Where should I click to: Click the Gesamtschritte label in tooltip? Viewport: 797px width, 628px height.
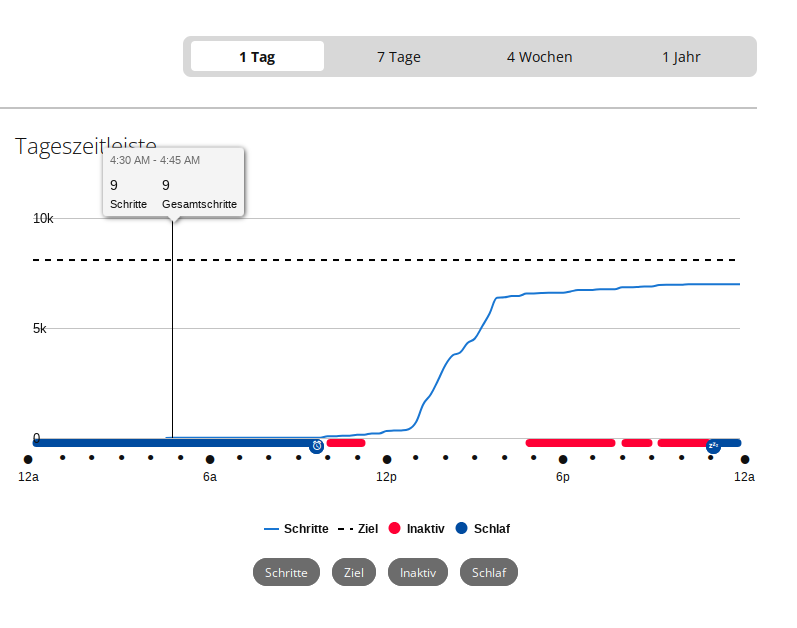[199, 204]
